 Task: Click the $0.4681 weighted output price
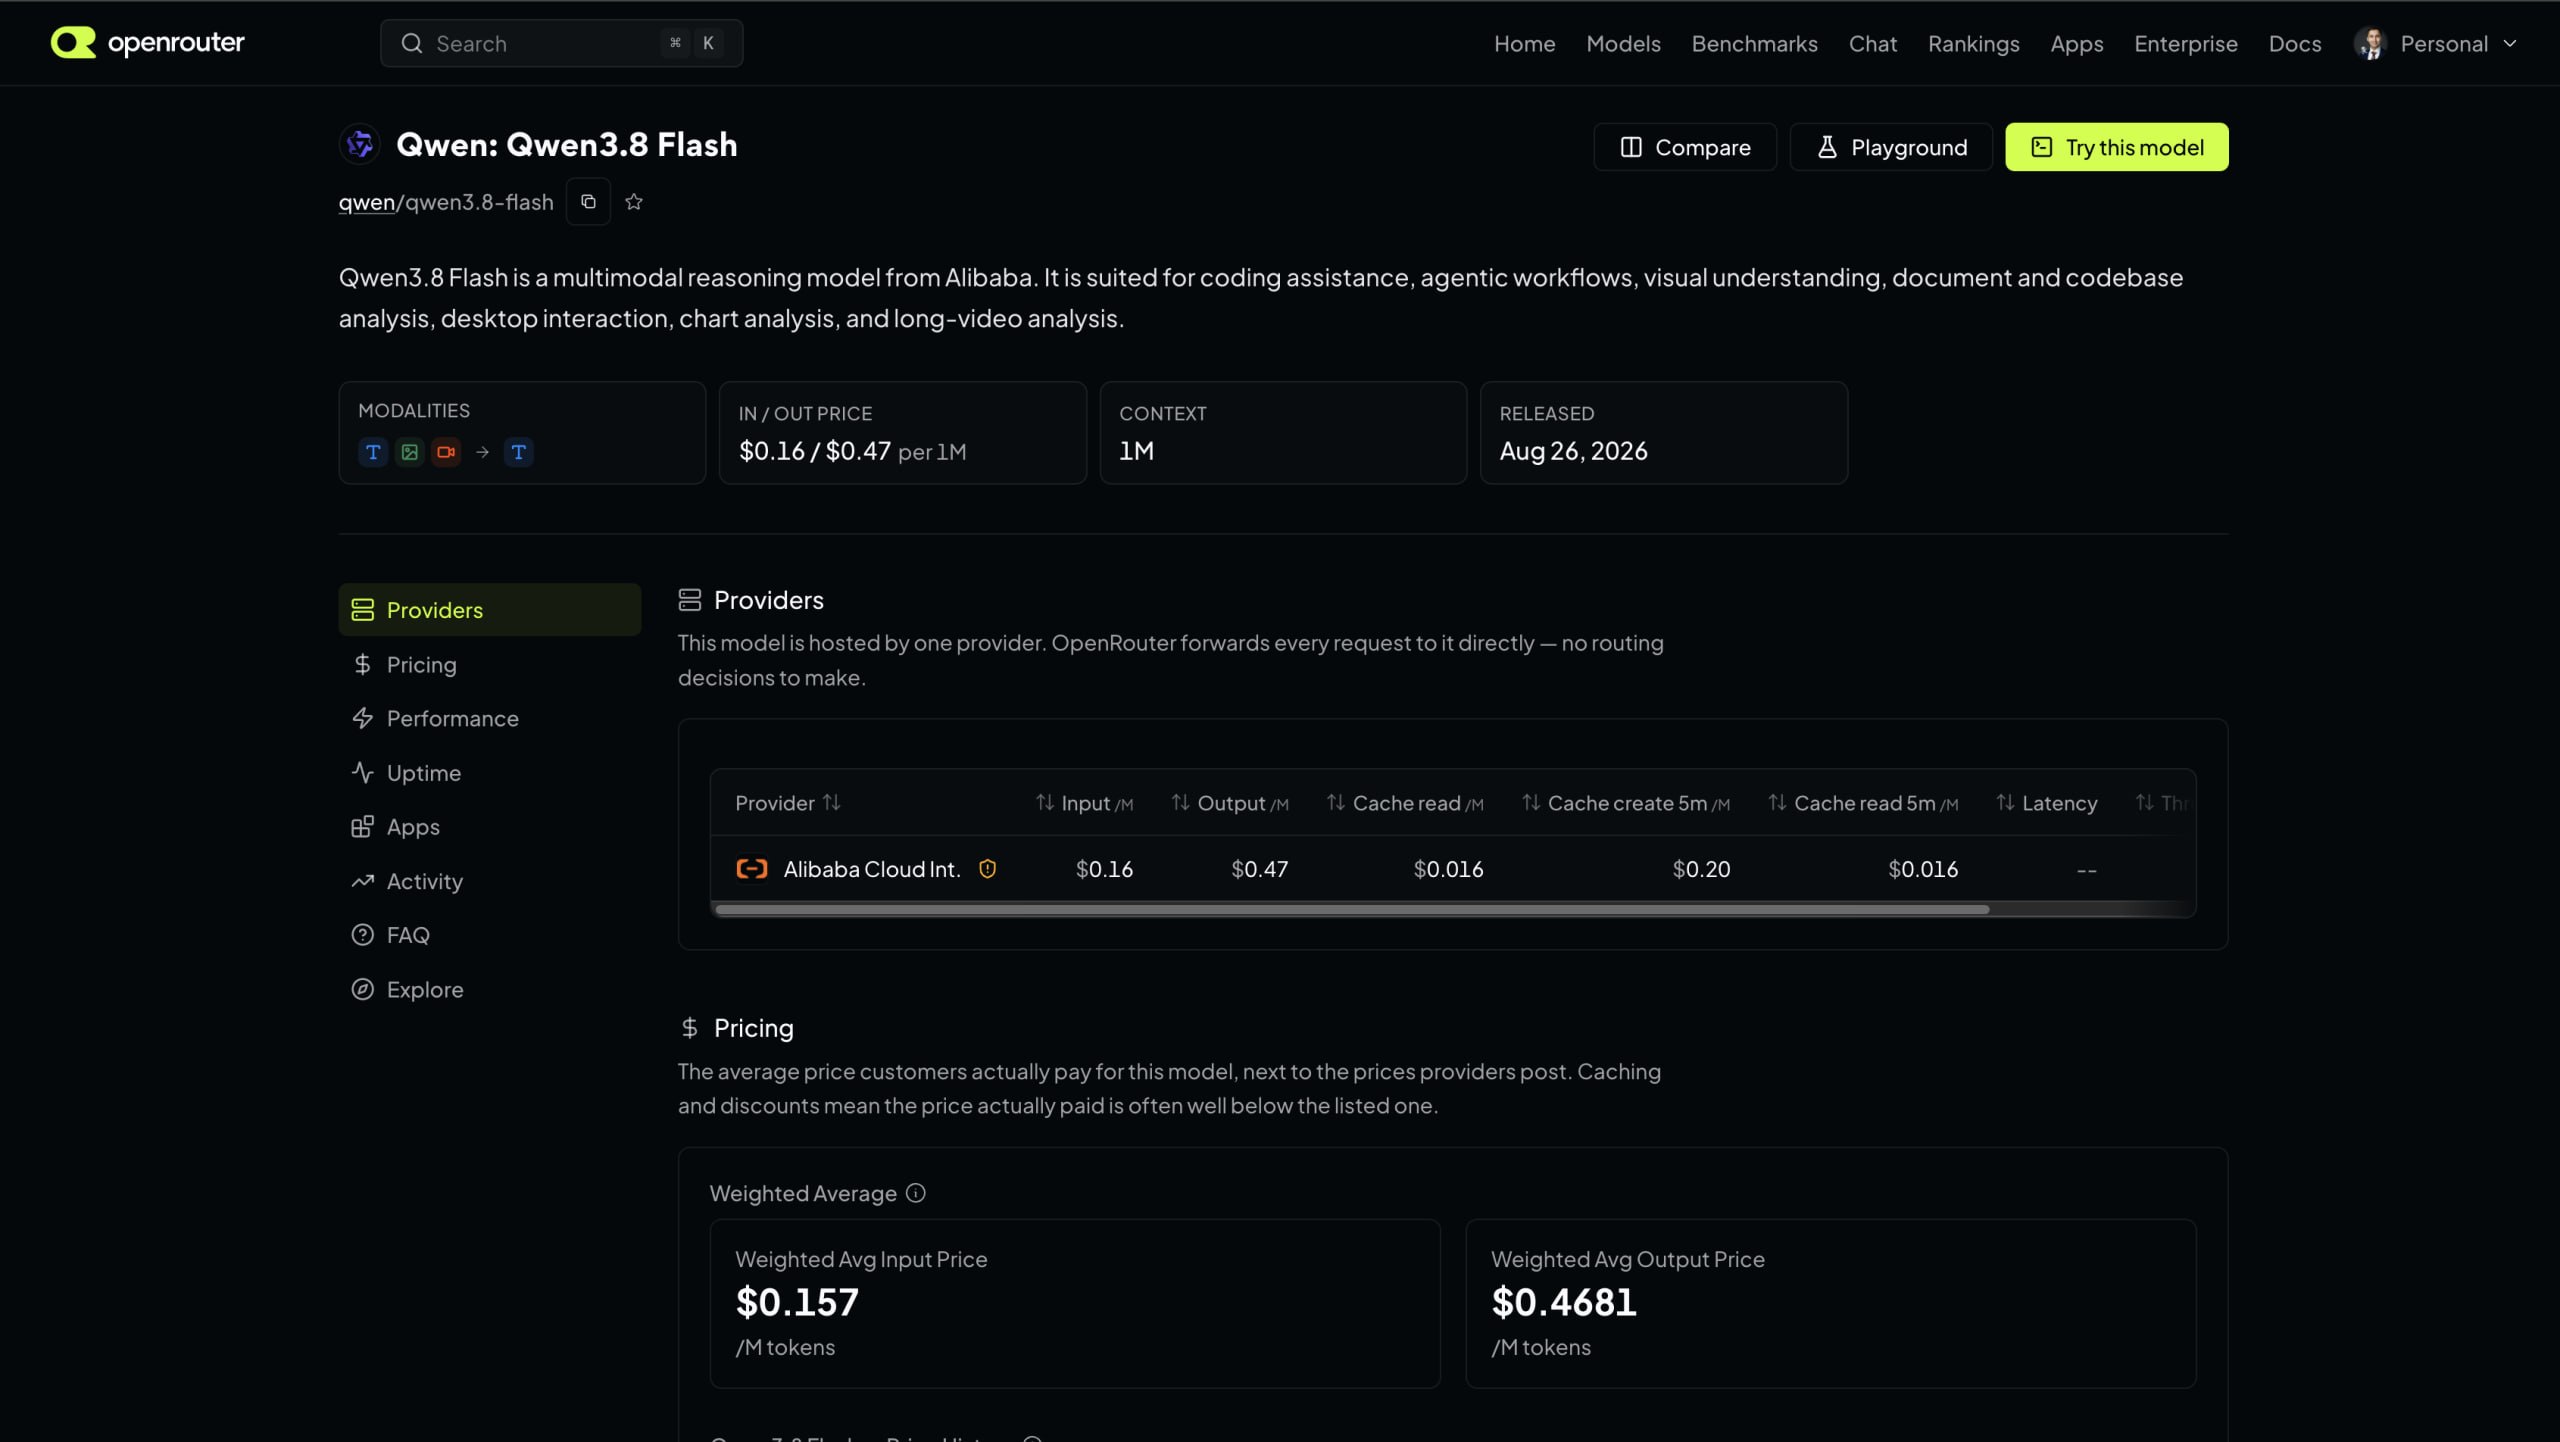tap(1564, 1302)
